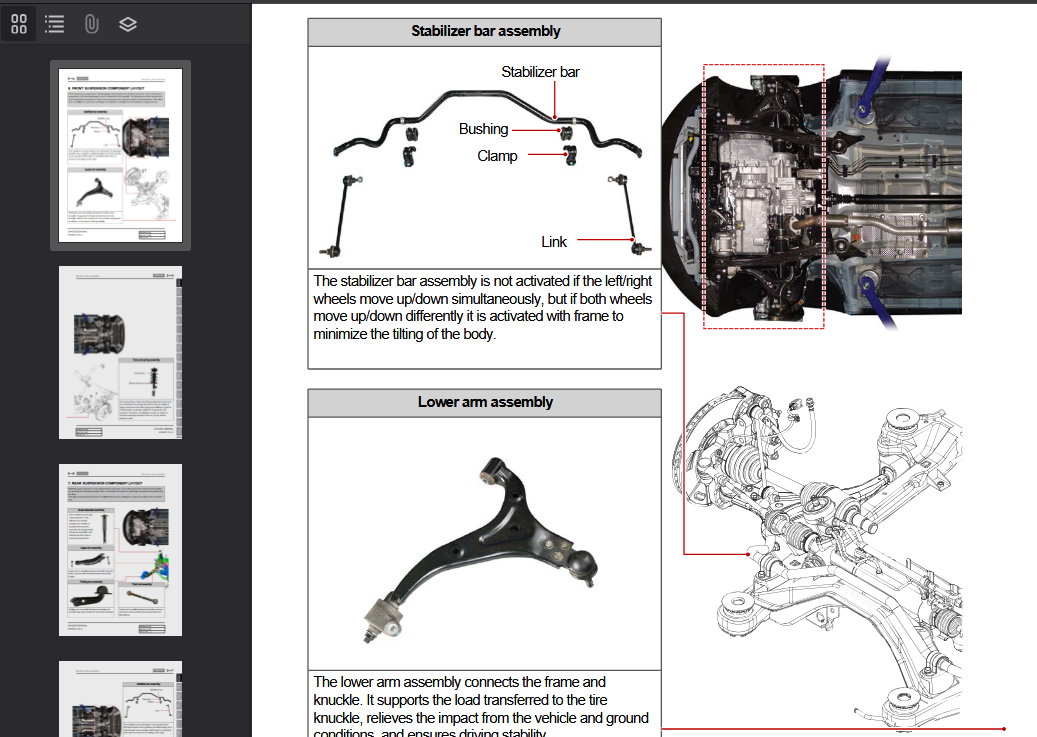Click the 'Stabilizer bar assembly' heading
The height and width of the screenshot is (737, 1037).
coord(485,31)
